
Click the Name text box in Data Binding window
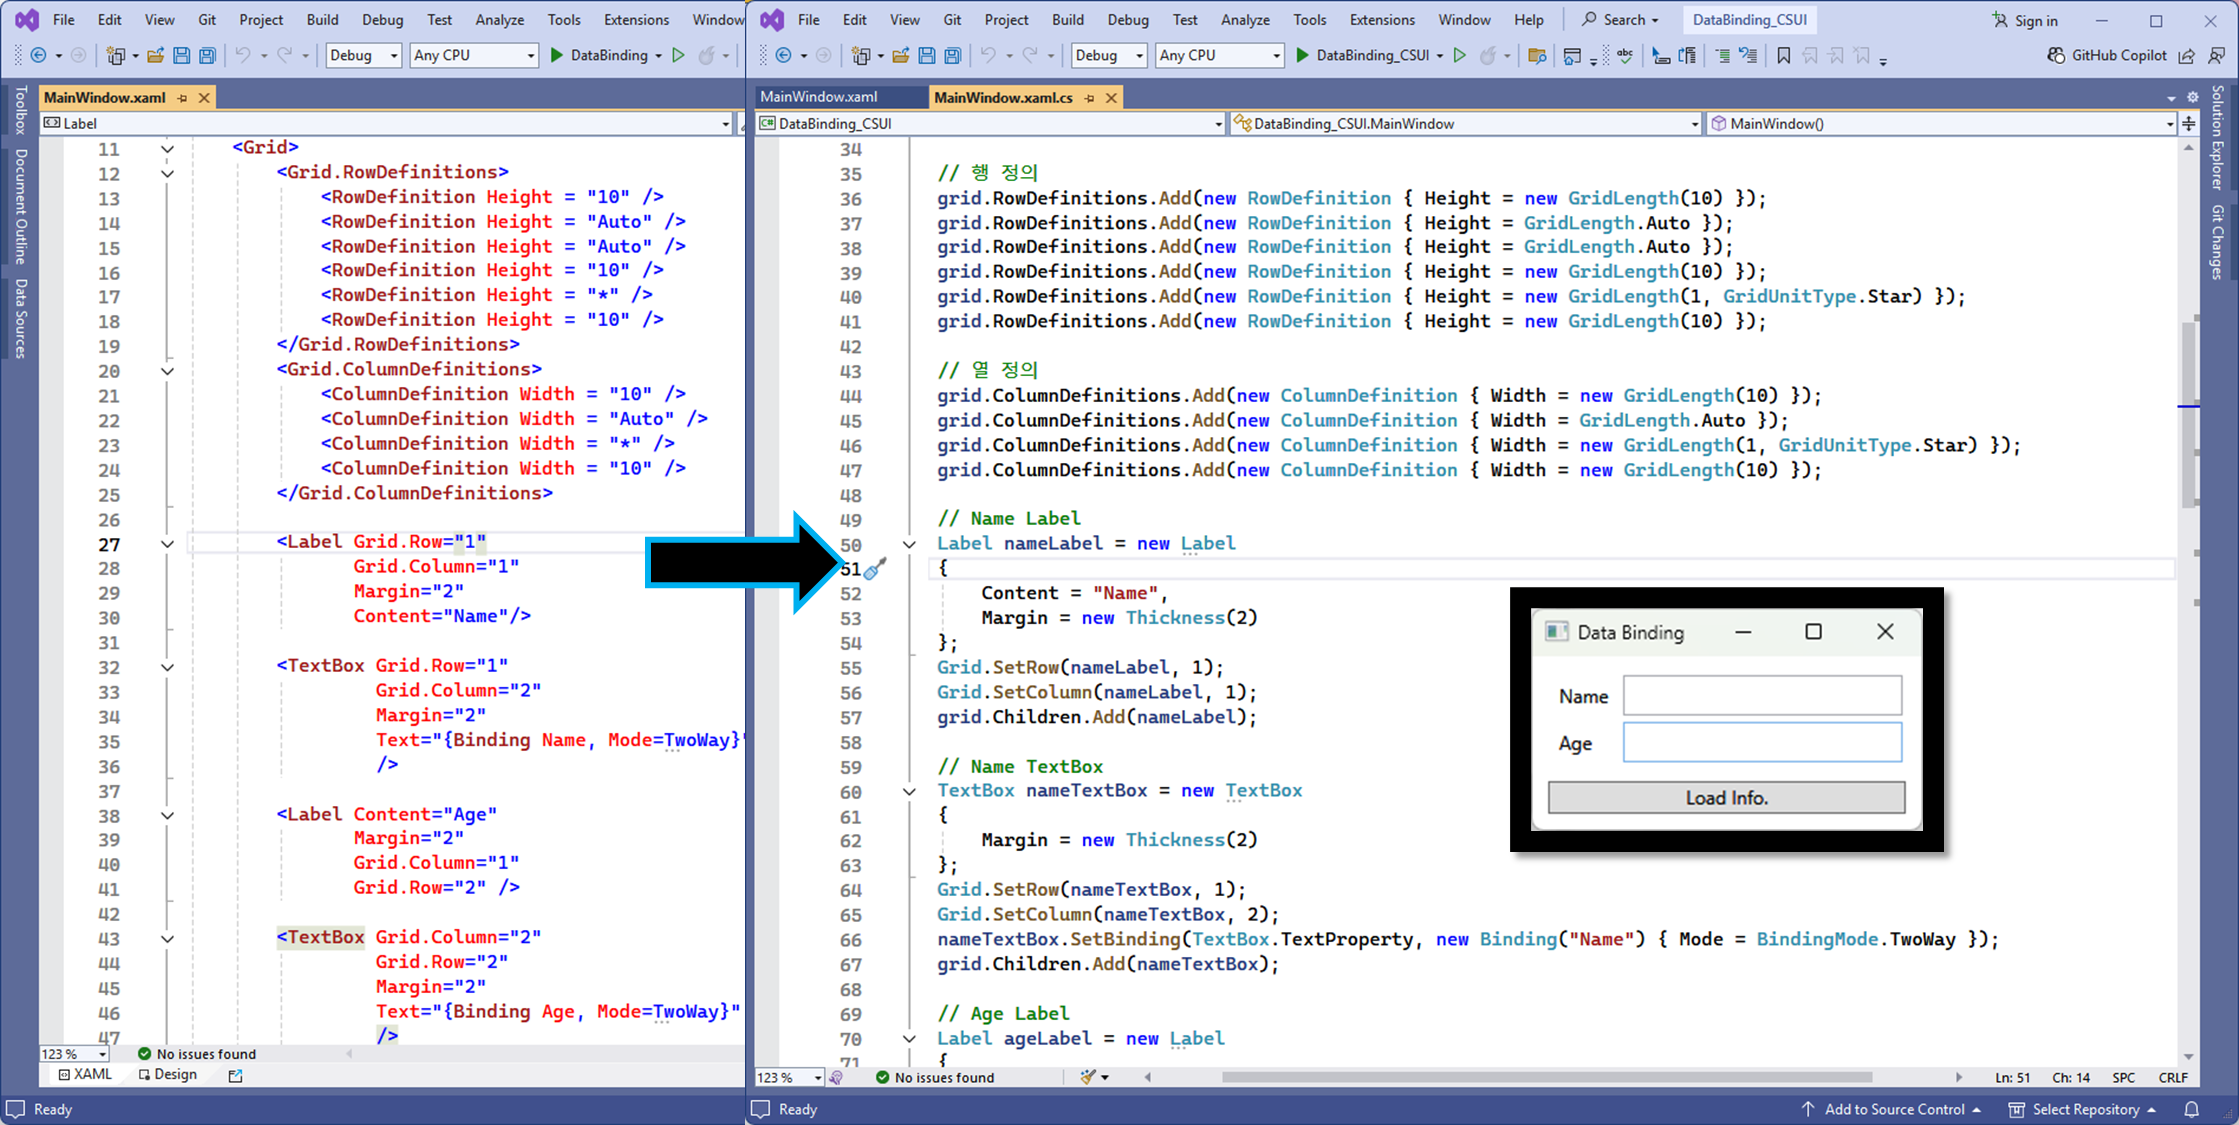[x=1761, y=695]
